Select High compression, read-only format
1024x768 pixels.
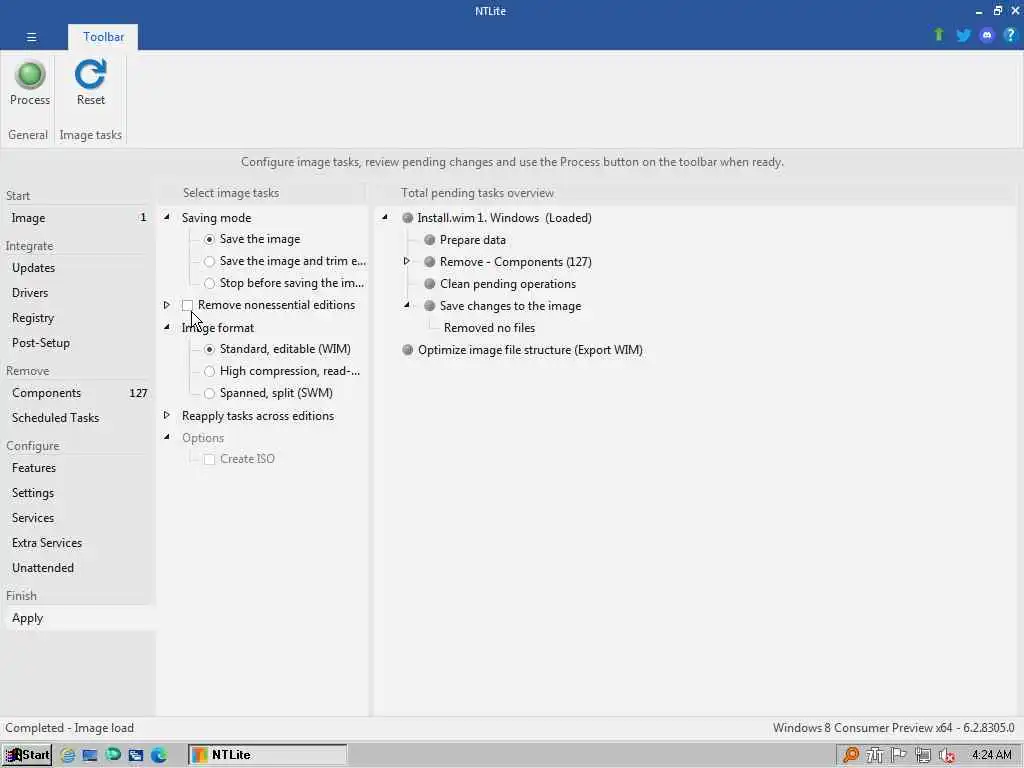coord(209,372)
